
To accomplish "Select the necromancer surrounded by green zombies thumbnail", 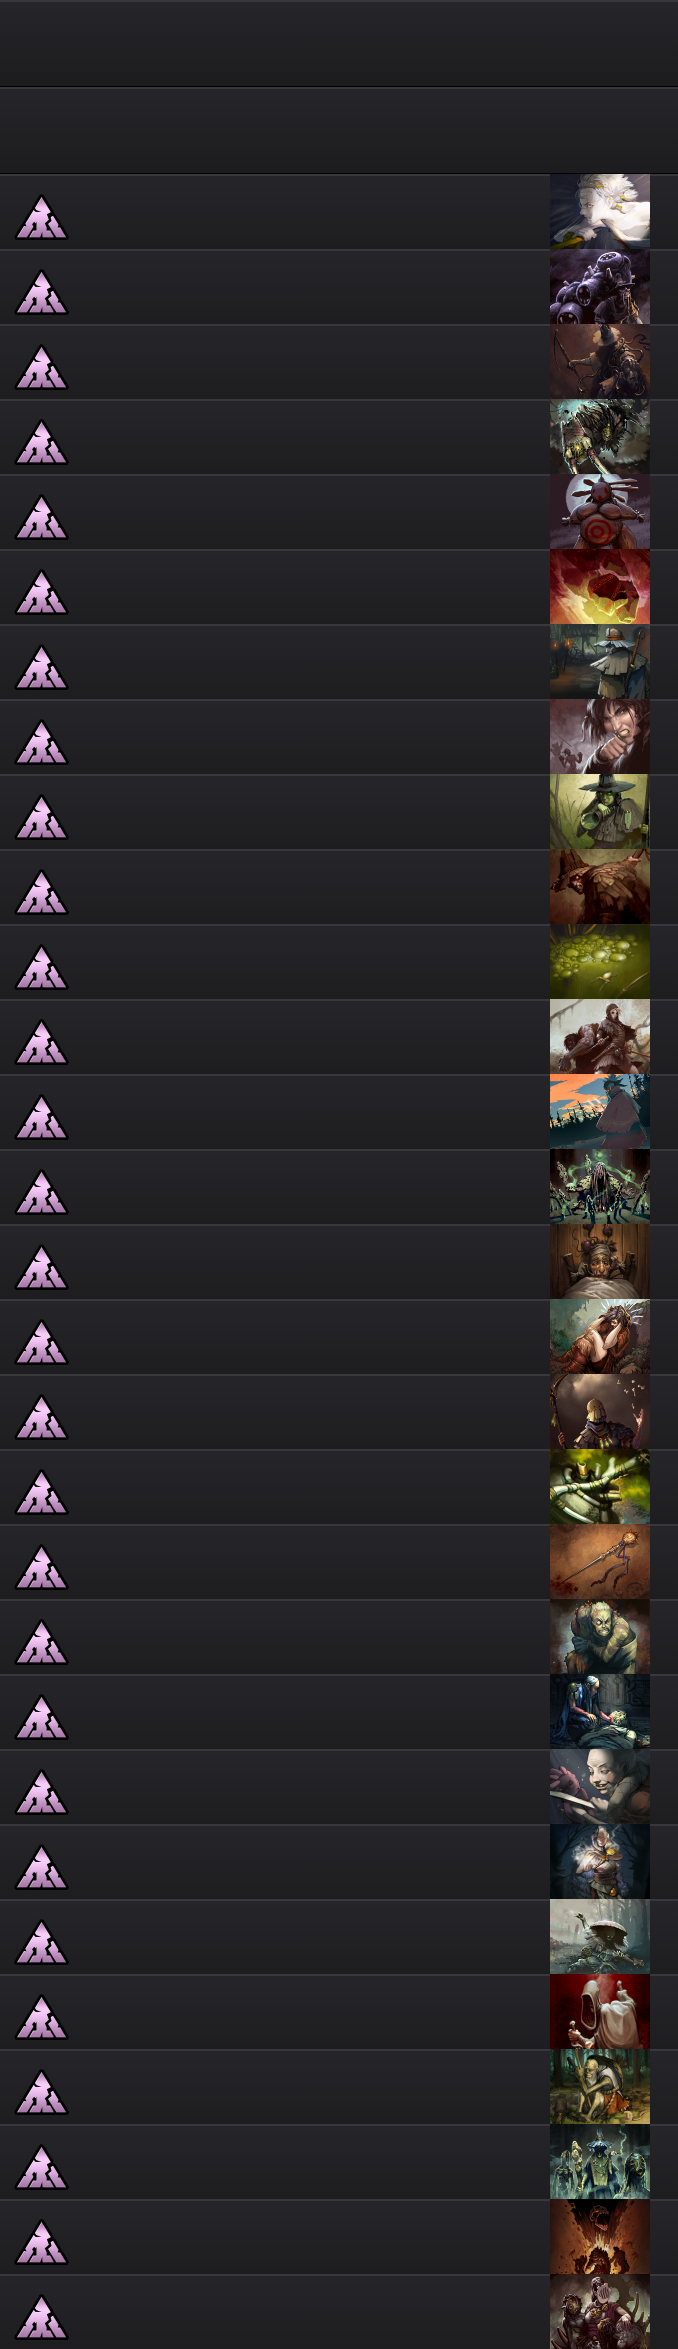I will 600,1187.
